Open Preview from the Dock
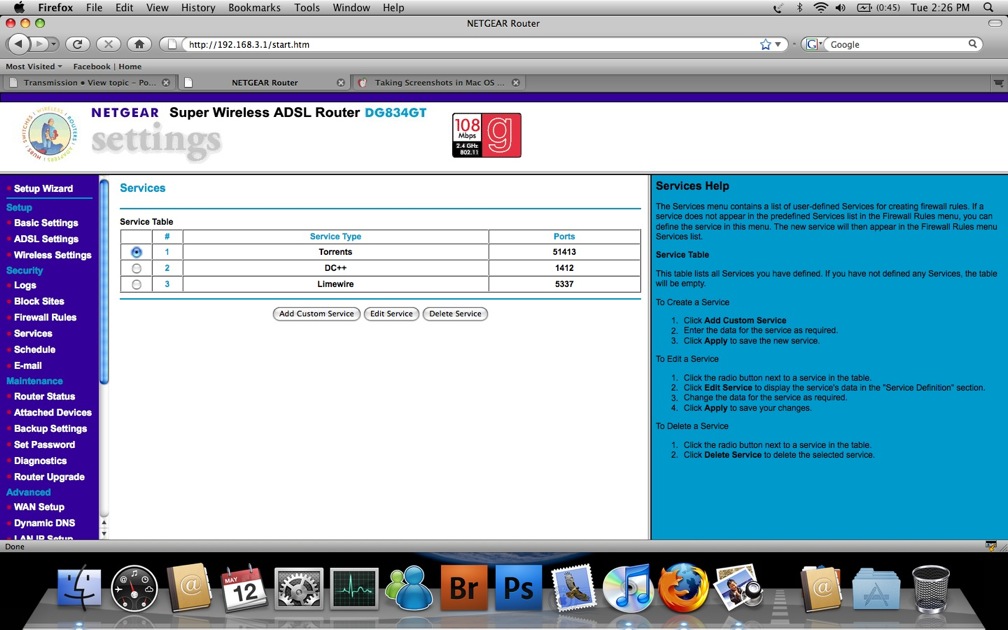Viewport: 1008px width, 630px height. [x=738, y=588]
